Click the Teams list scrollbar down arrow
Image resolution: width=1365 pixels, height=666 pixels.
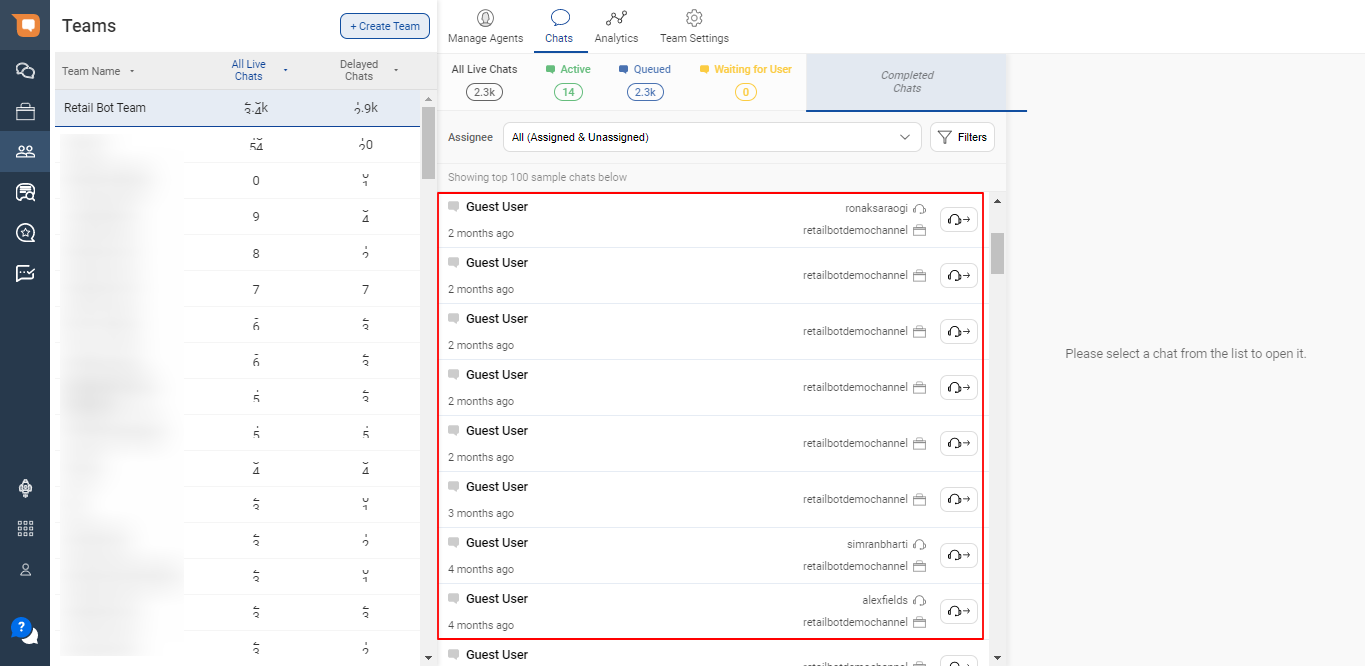pos(429,657)
